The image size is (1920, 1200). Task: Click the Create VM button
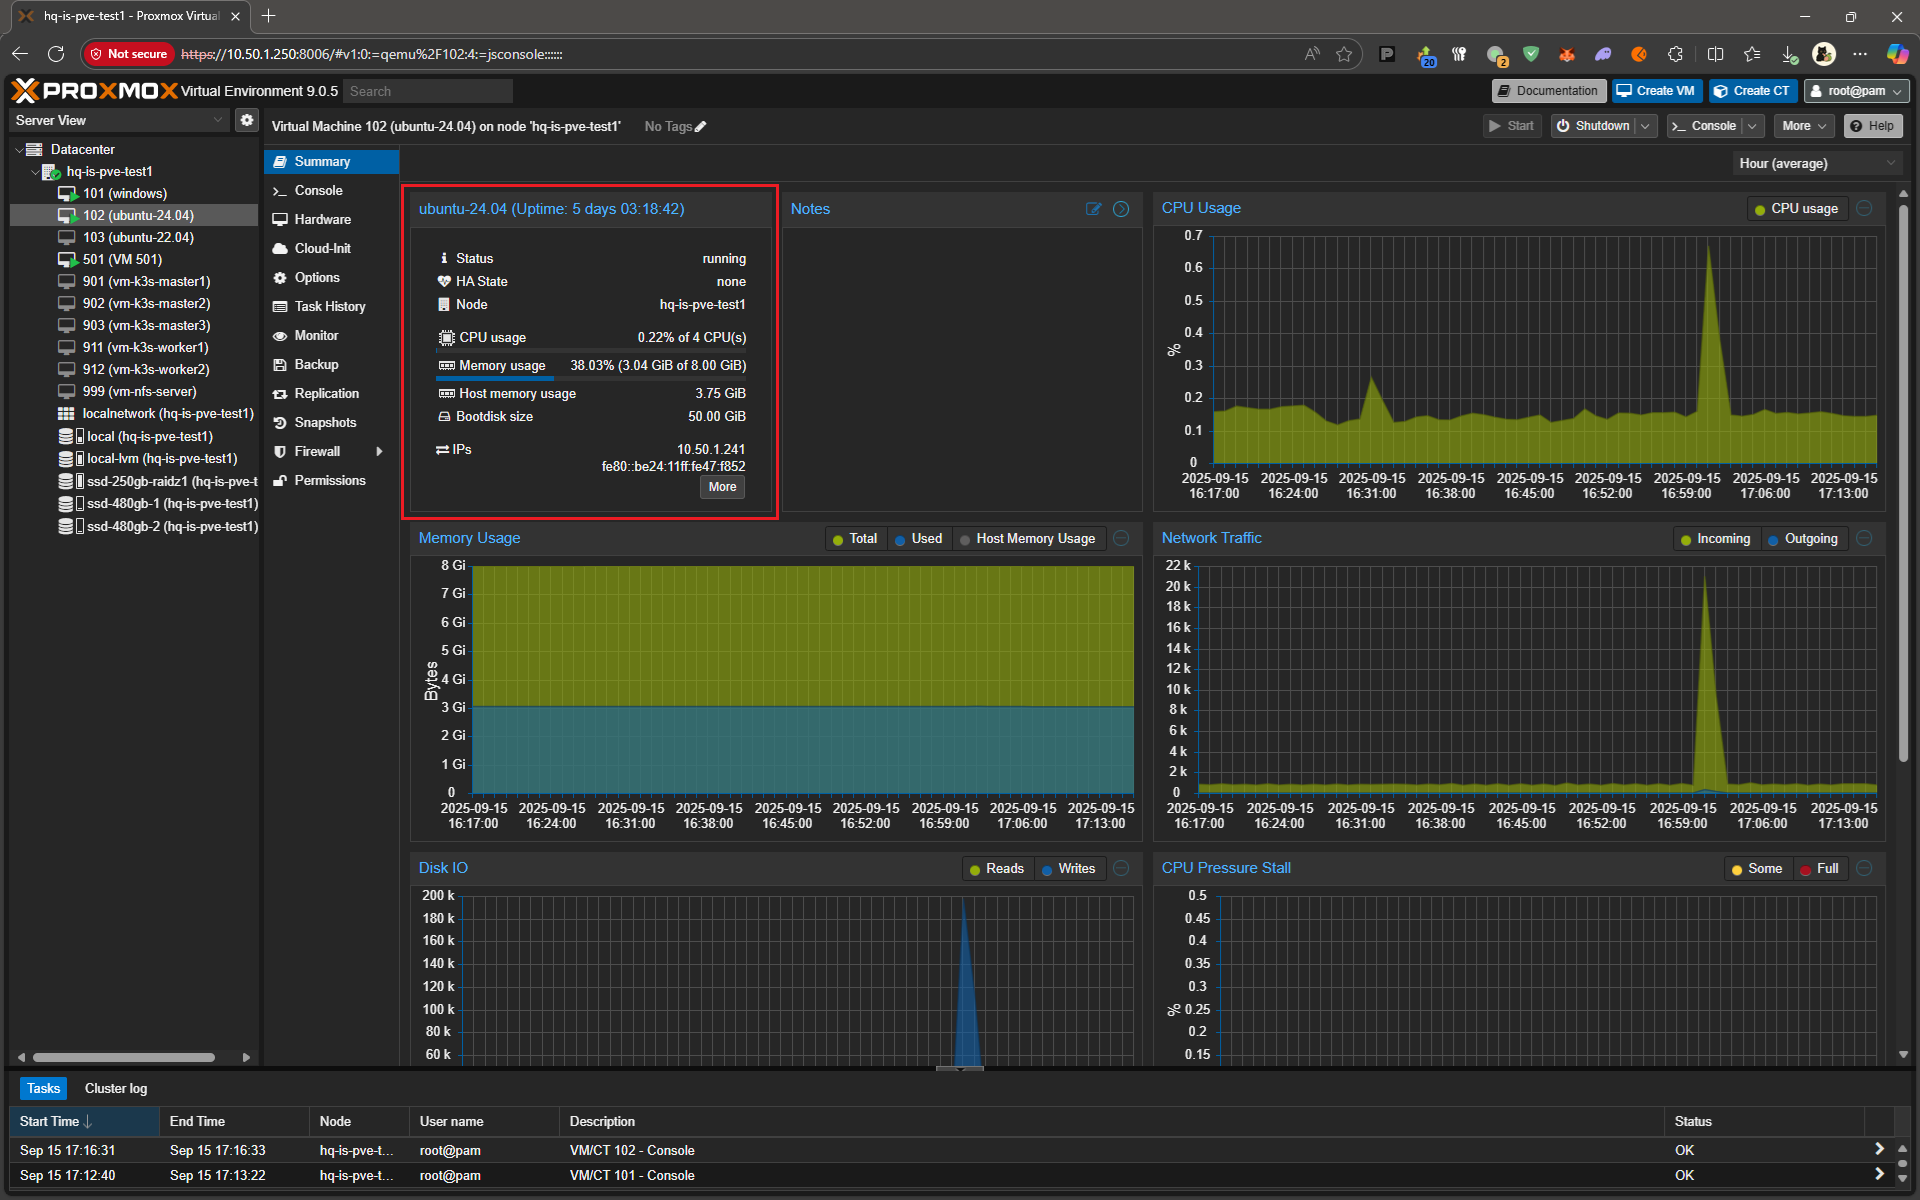pos(1656,91)
